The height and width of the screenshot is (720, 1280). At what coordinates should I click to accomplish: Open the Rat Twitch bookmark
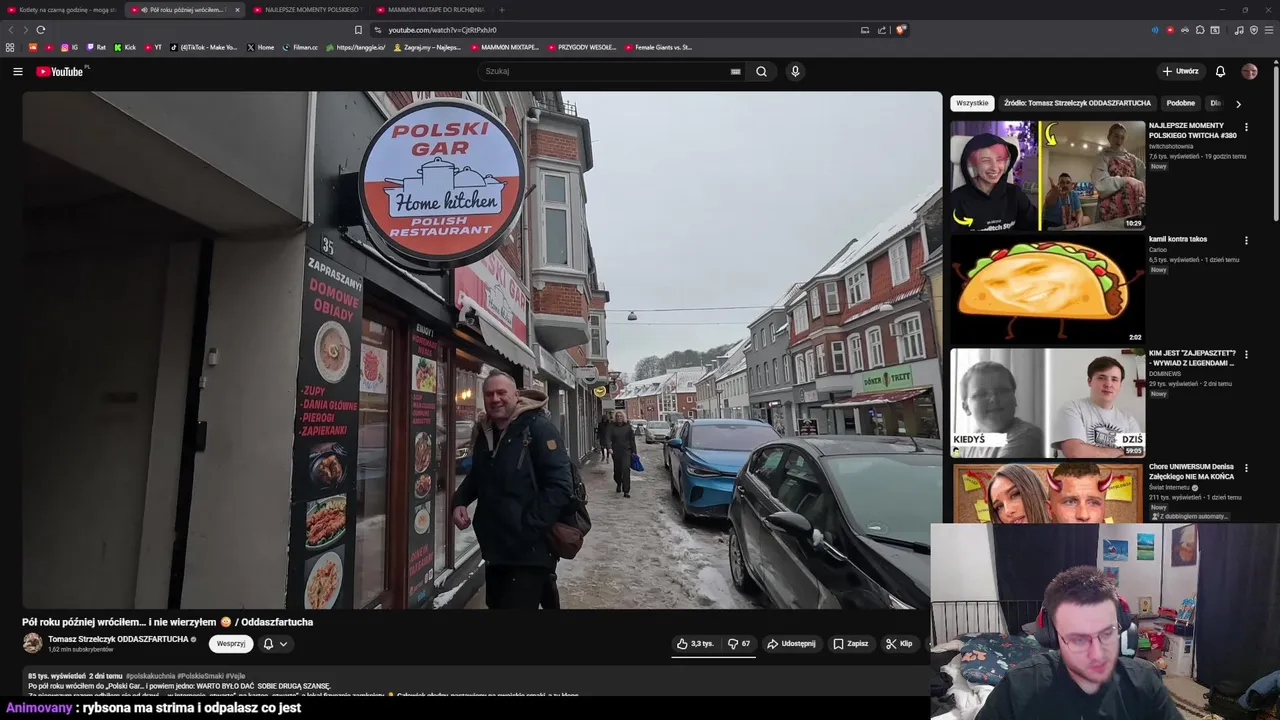pos(96,47)
